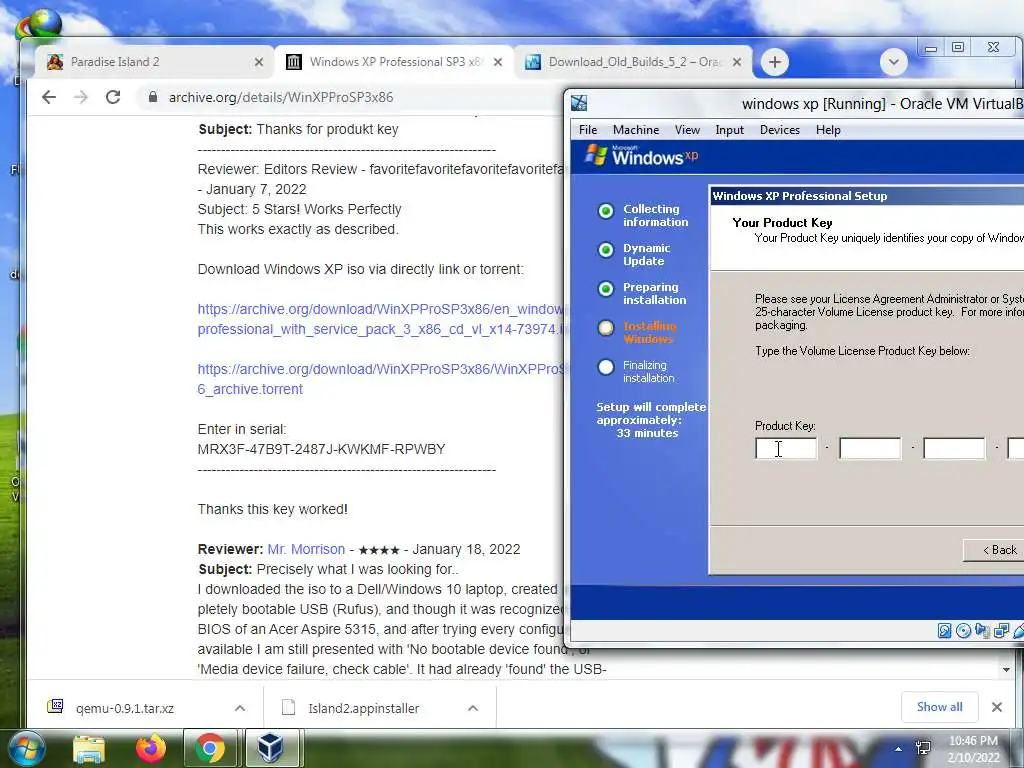Open the VirtualBox View menu
The image size is (1024, 768).
click(x=687, y=130)
